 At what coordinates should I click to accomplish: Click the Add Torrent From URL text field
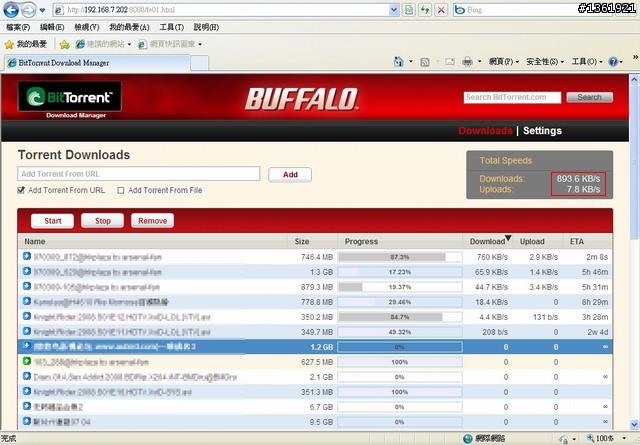pyautogui.click(x=138, y=174)
